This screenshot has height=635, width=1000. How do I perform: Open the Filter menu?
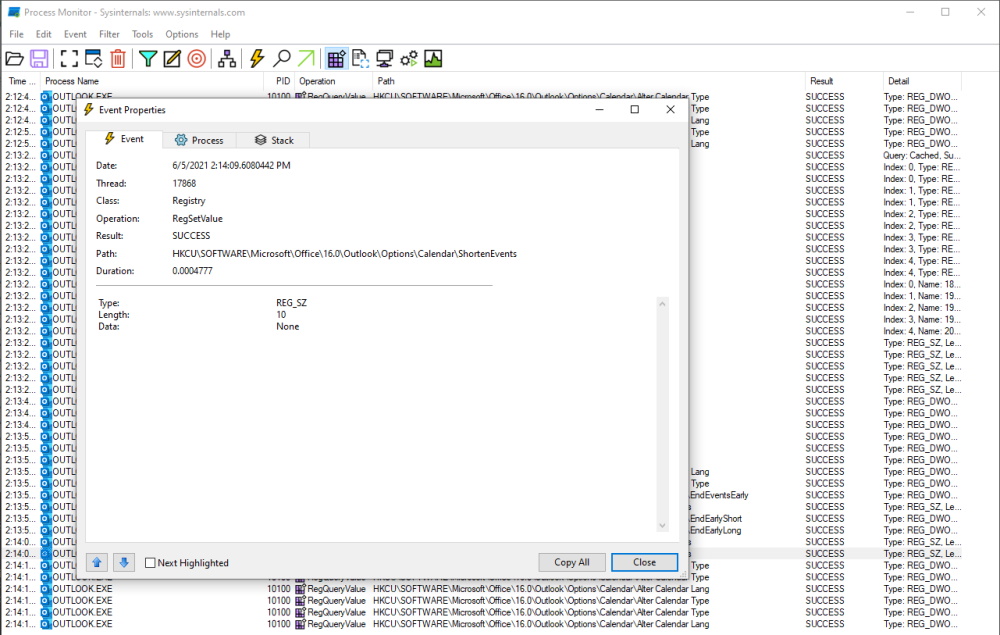pyautogui.click(x=109, y=34)
